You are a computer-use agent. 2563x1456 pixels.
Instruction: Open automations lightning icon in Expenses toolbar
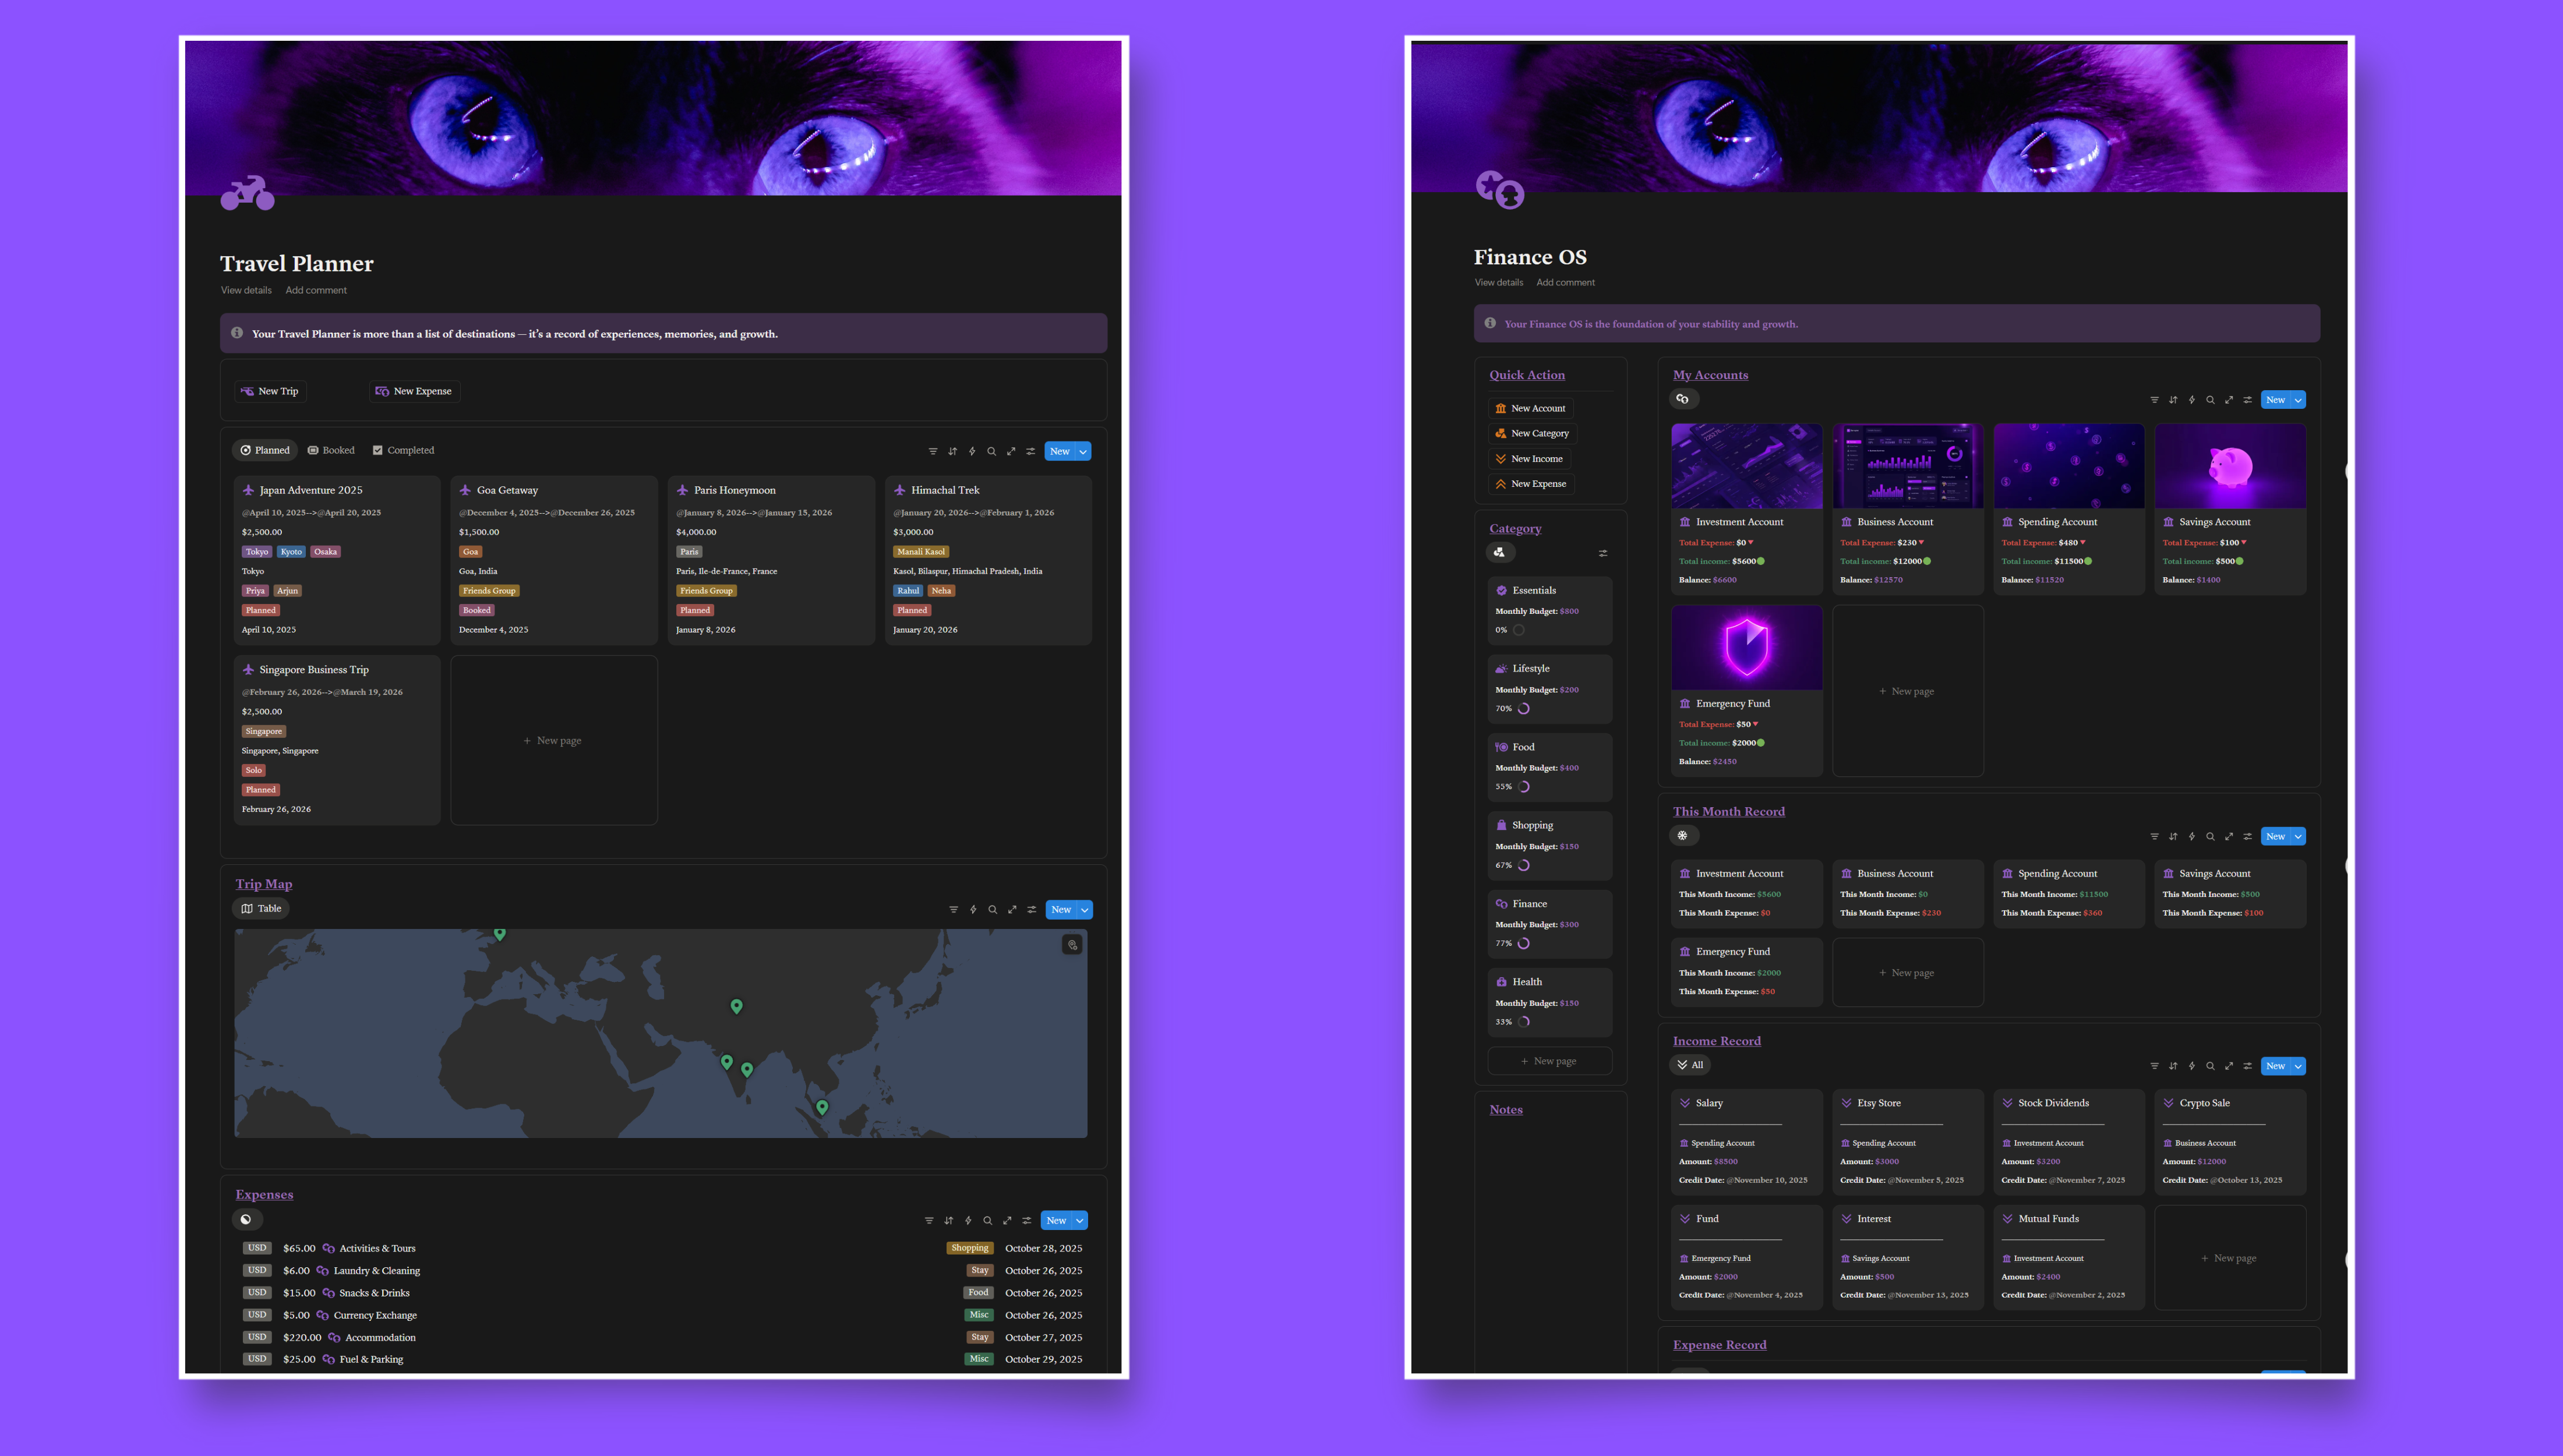pos(968,1220)
